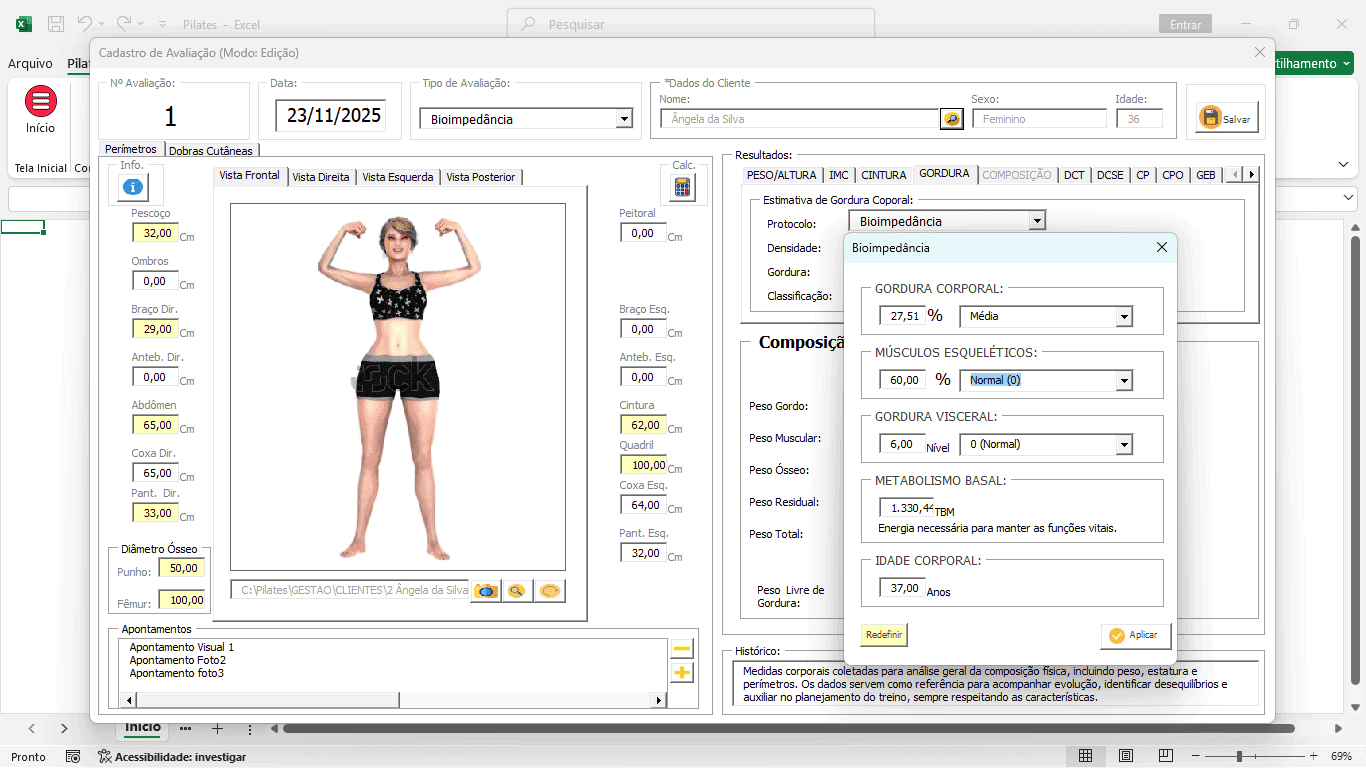Viewport: 1366px width, 768px height.
Task: Click the Gordura Corporal percent field
Action: (902, 316)
